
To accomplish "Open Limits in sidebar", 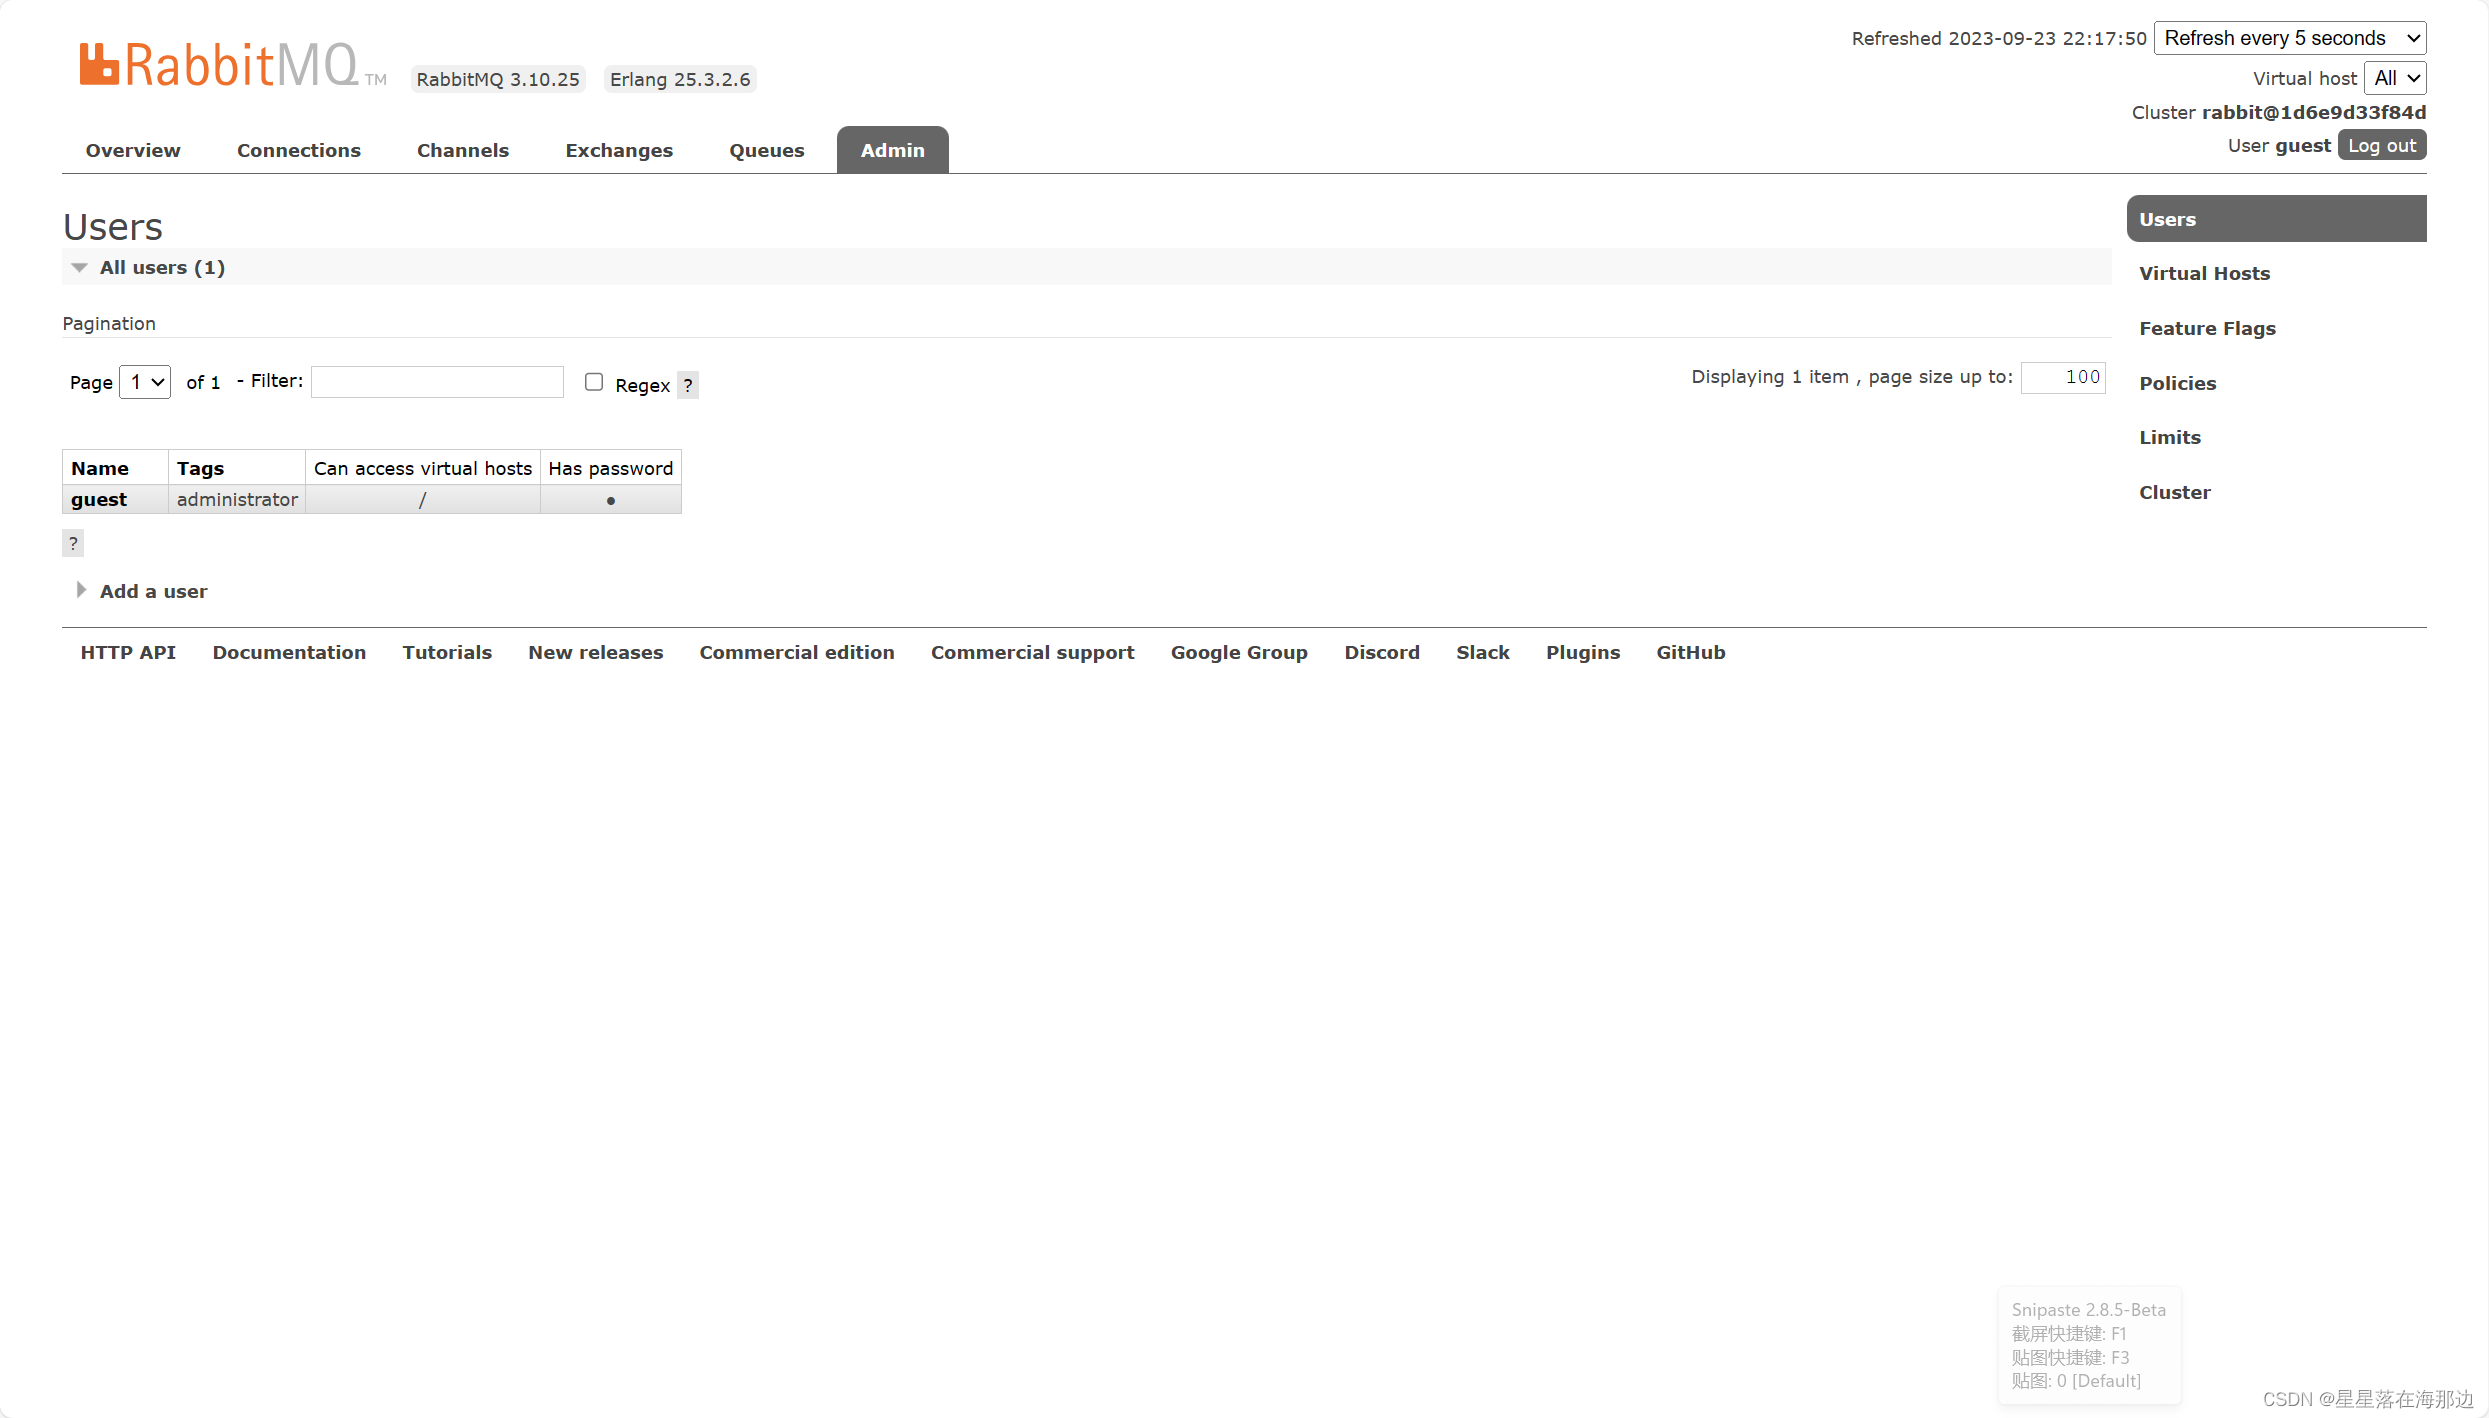I will click(x=2170, y=437).
